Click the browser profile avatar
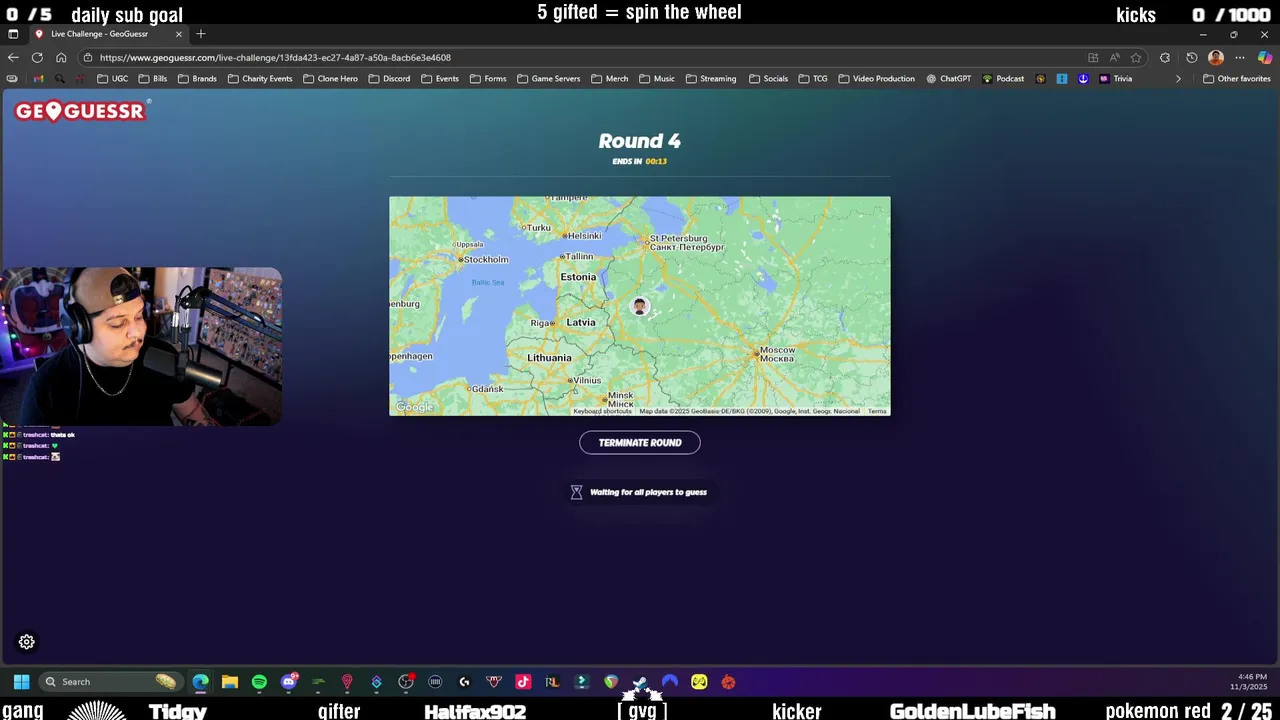This screenshot has height=720, width=1280. coord(1216,58)
